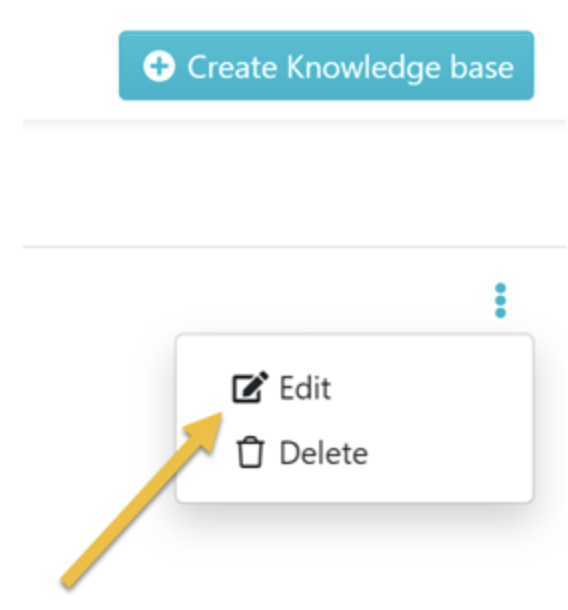Collapse the row actions menu via ellipsis
The height and width of the screenshot is (610, 568).
tap(500, 300)
